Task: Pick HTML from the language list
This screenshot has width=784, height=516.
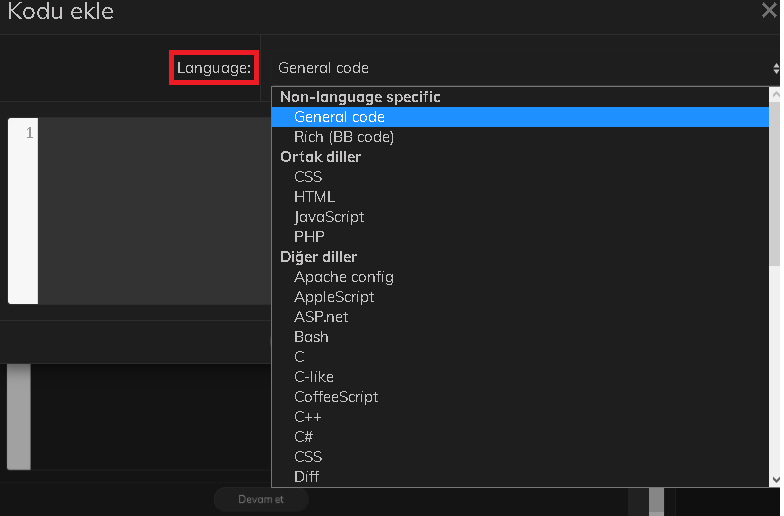Action: (314, 197)
